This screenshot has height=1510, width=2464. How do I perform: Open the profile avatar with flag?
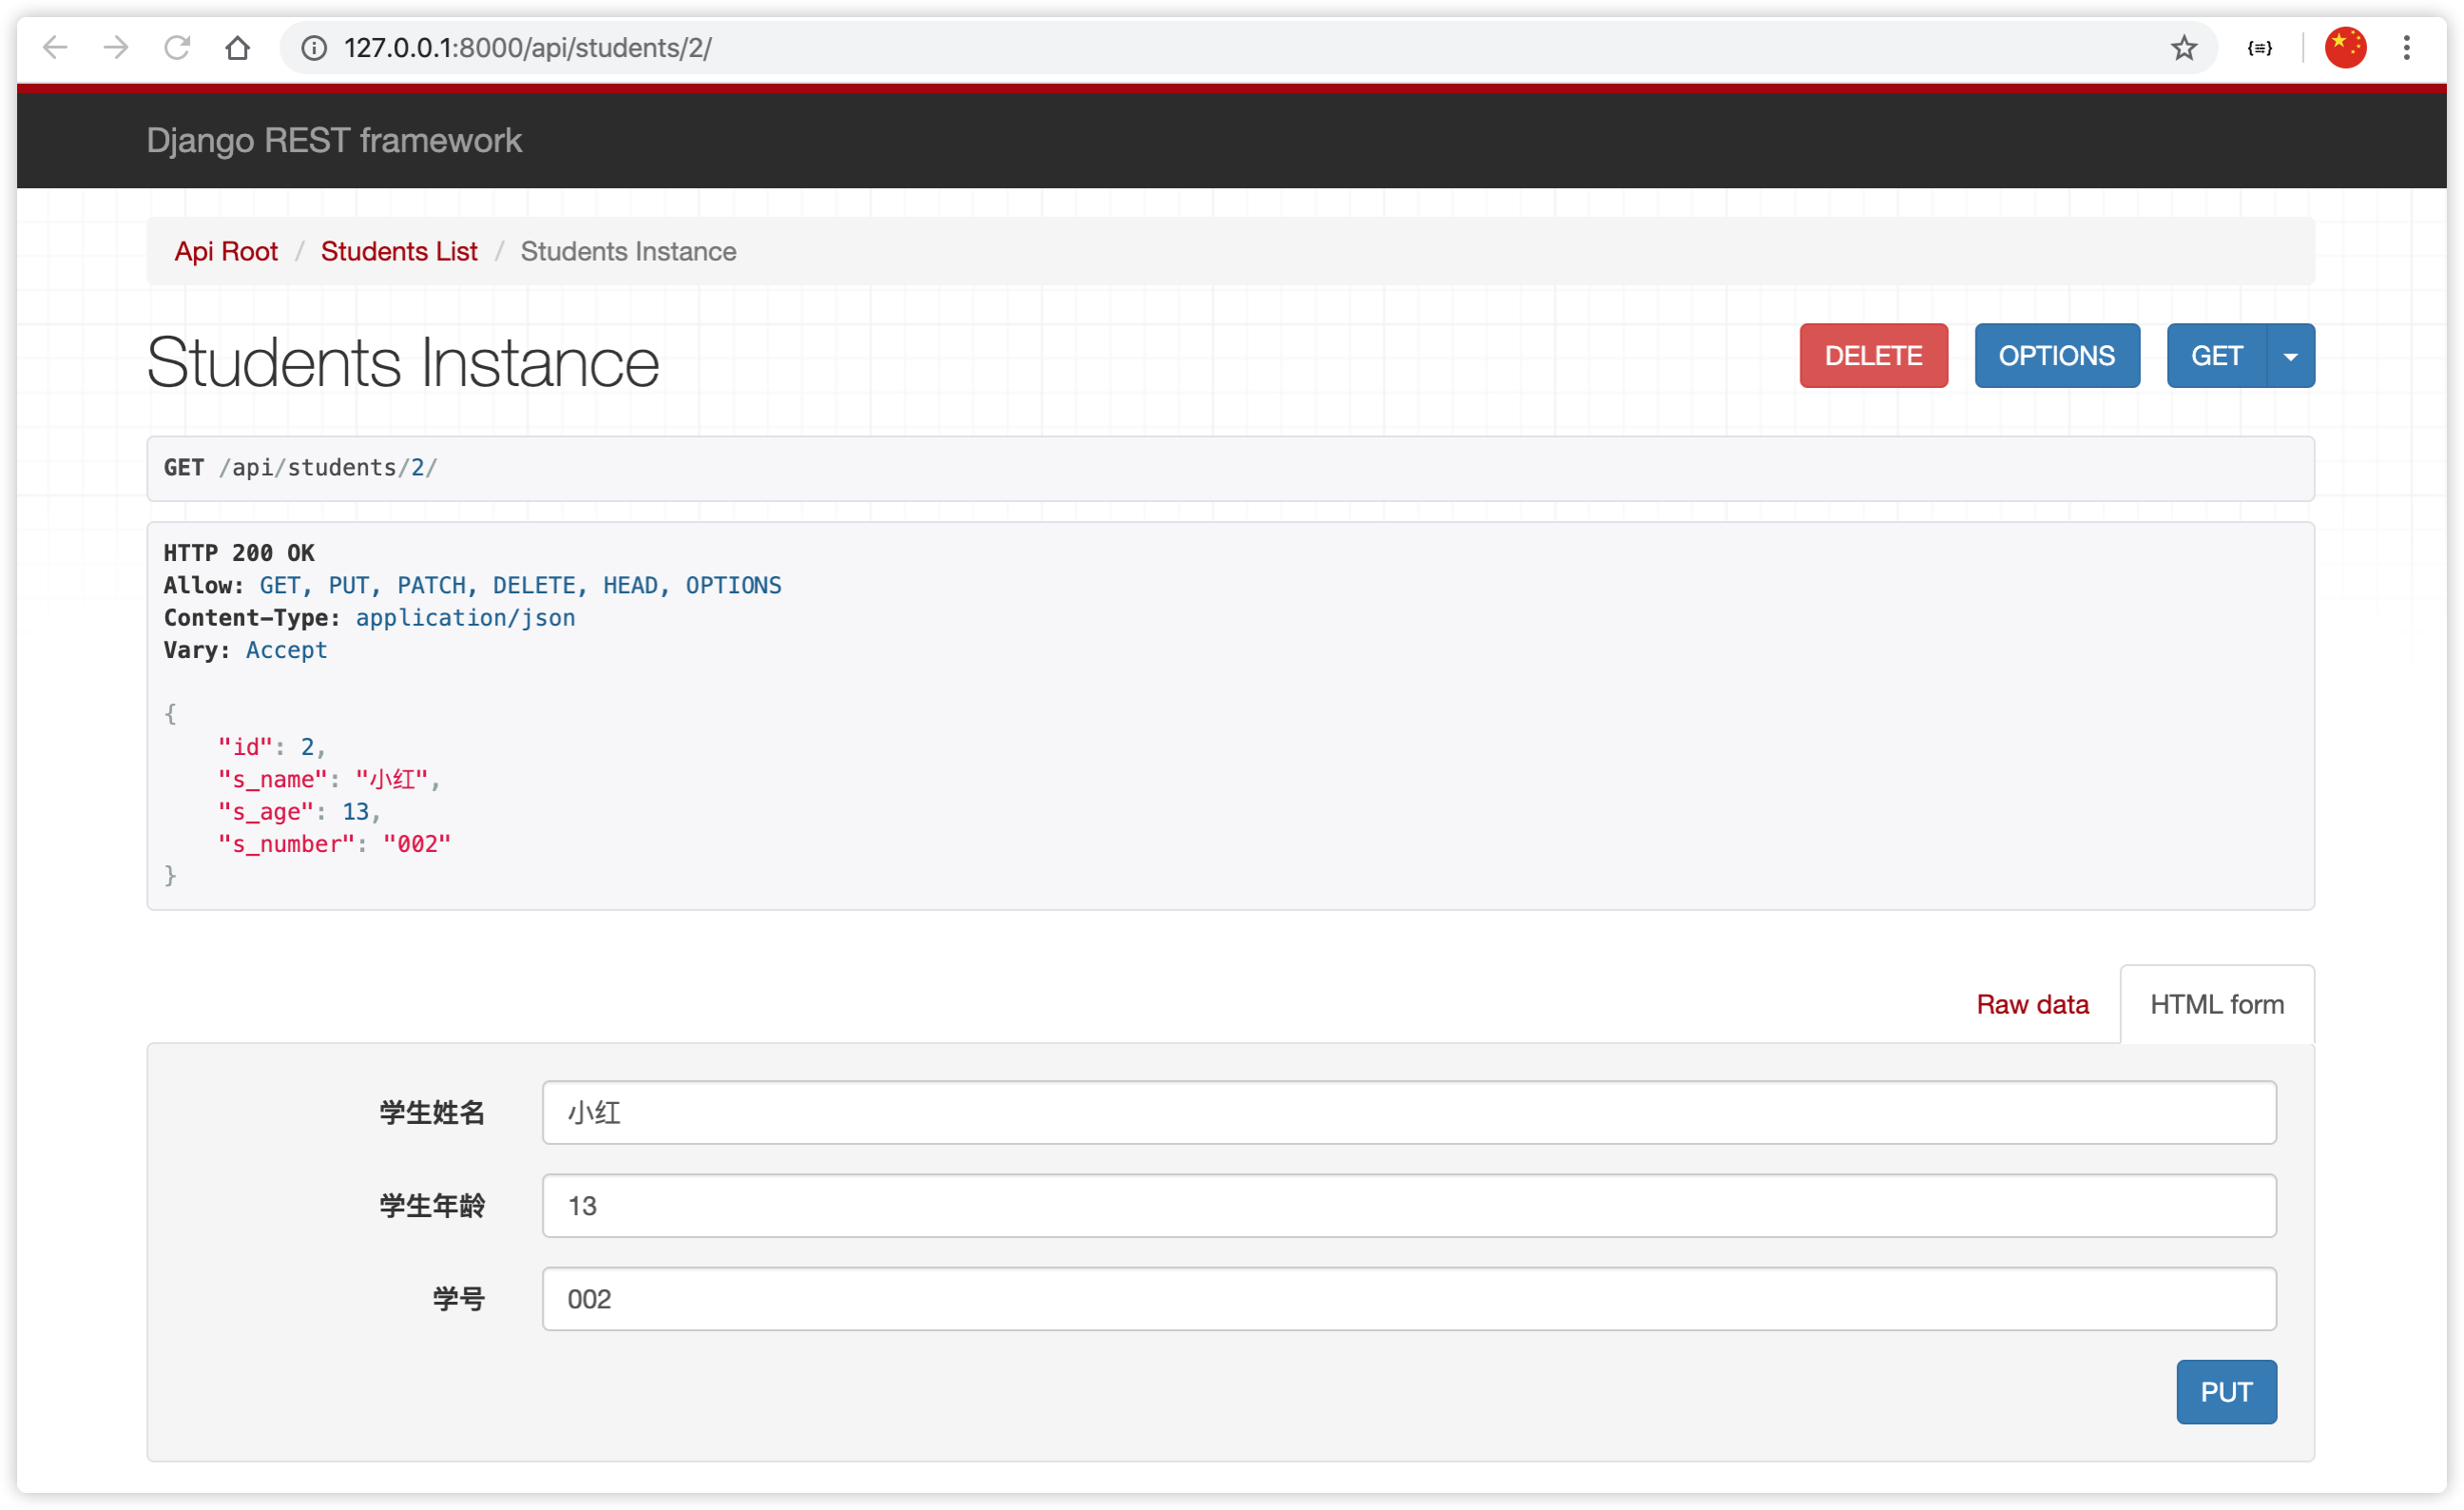[x=2346, y=47]
